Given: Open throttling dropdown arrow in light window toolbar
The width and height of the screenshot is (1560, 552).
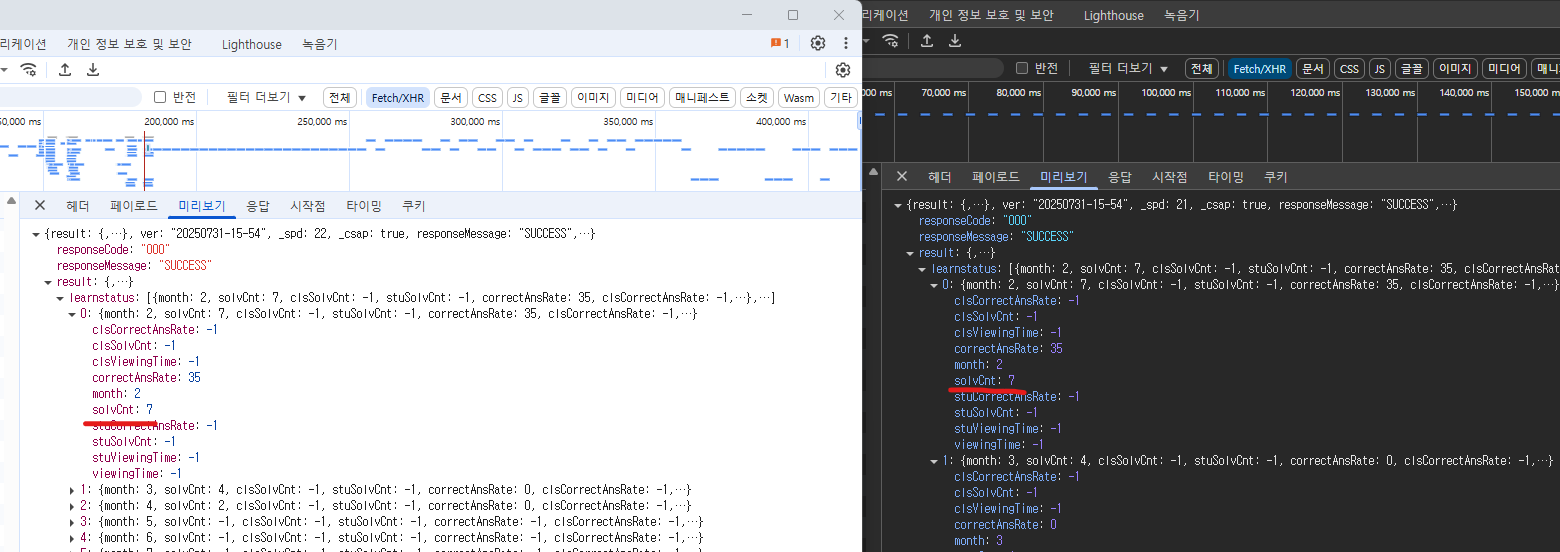Looking at the screenshot, I should tap(5, 69).
